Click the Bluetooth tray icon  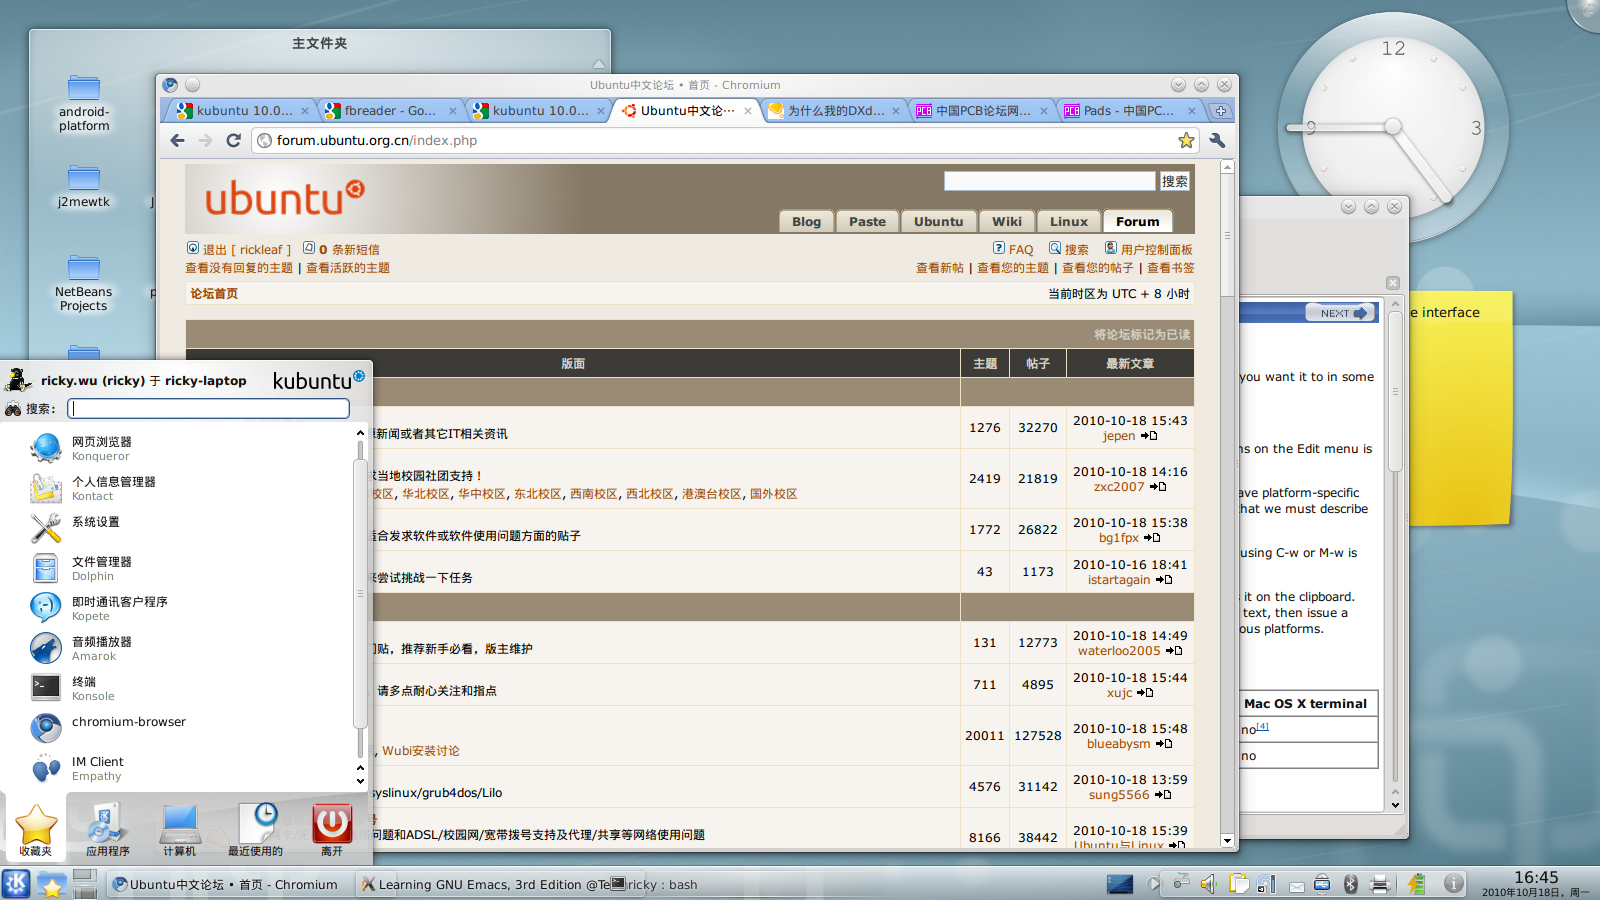tap(1350, 883)
